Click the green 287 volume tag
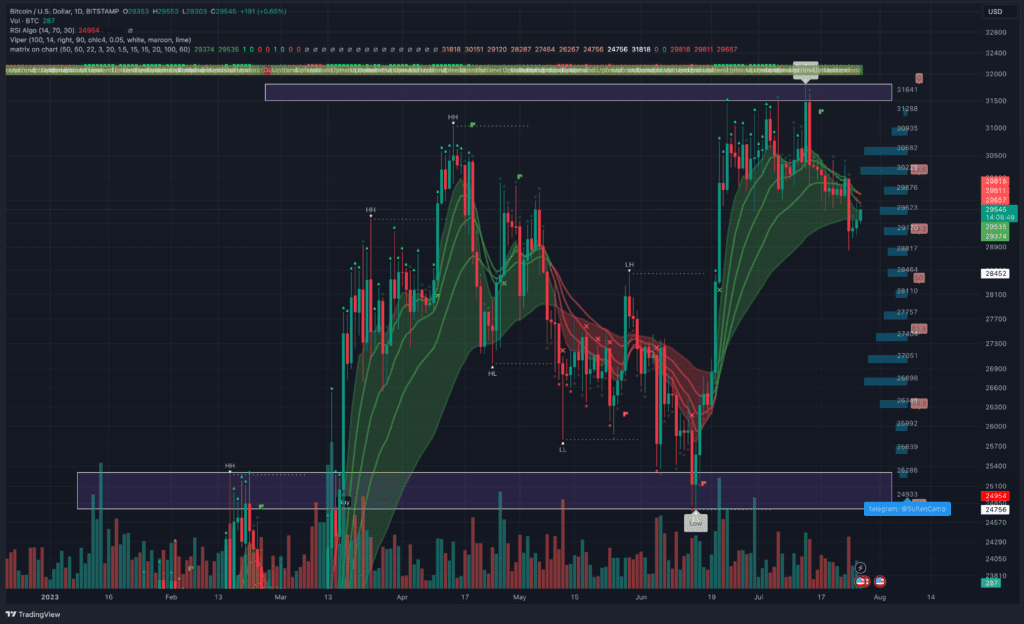The height and width of the screenshot is (624, 1024). (x=991, y=583)
